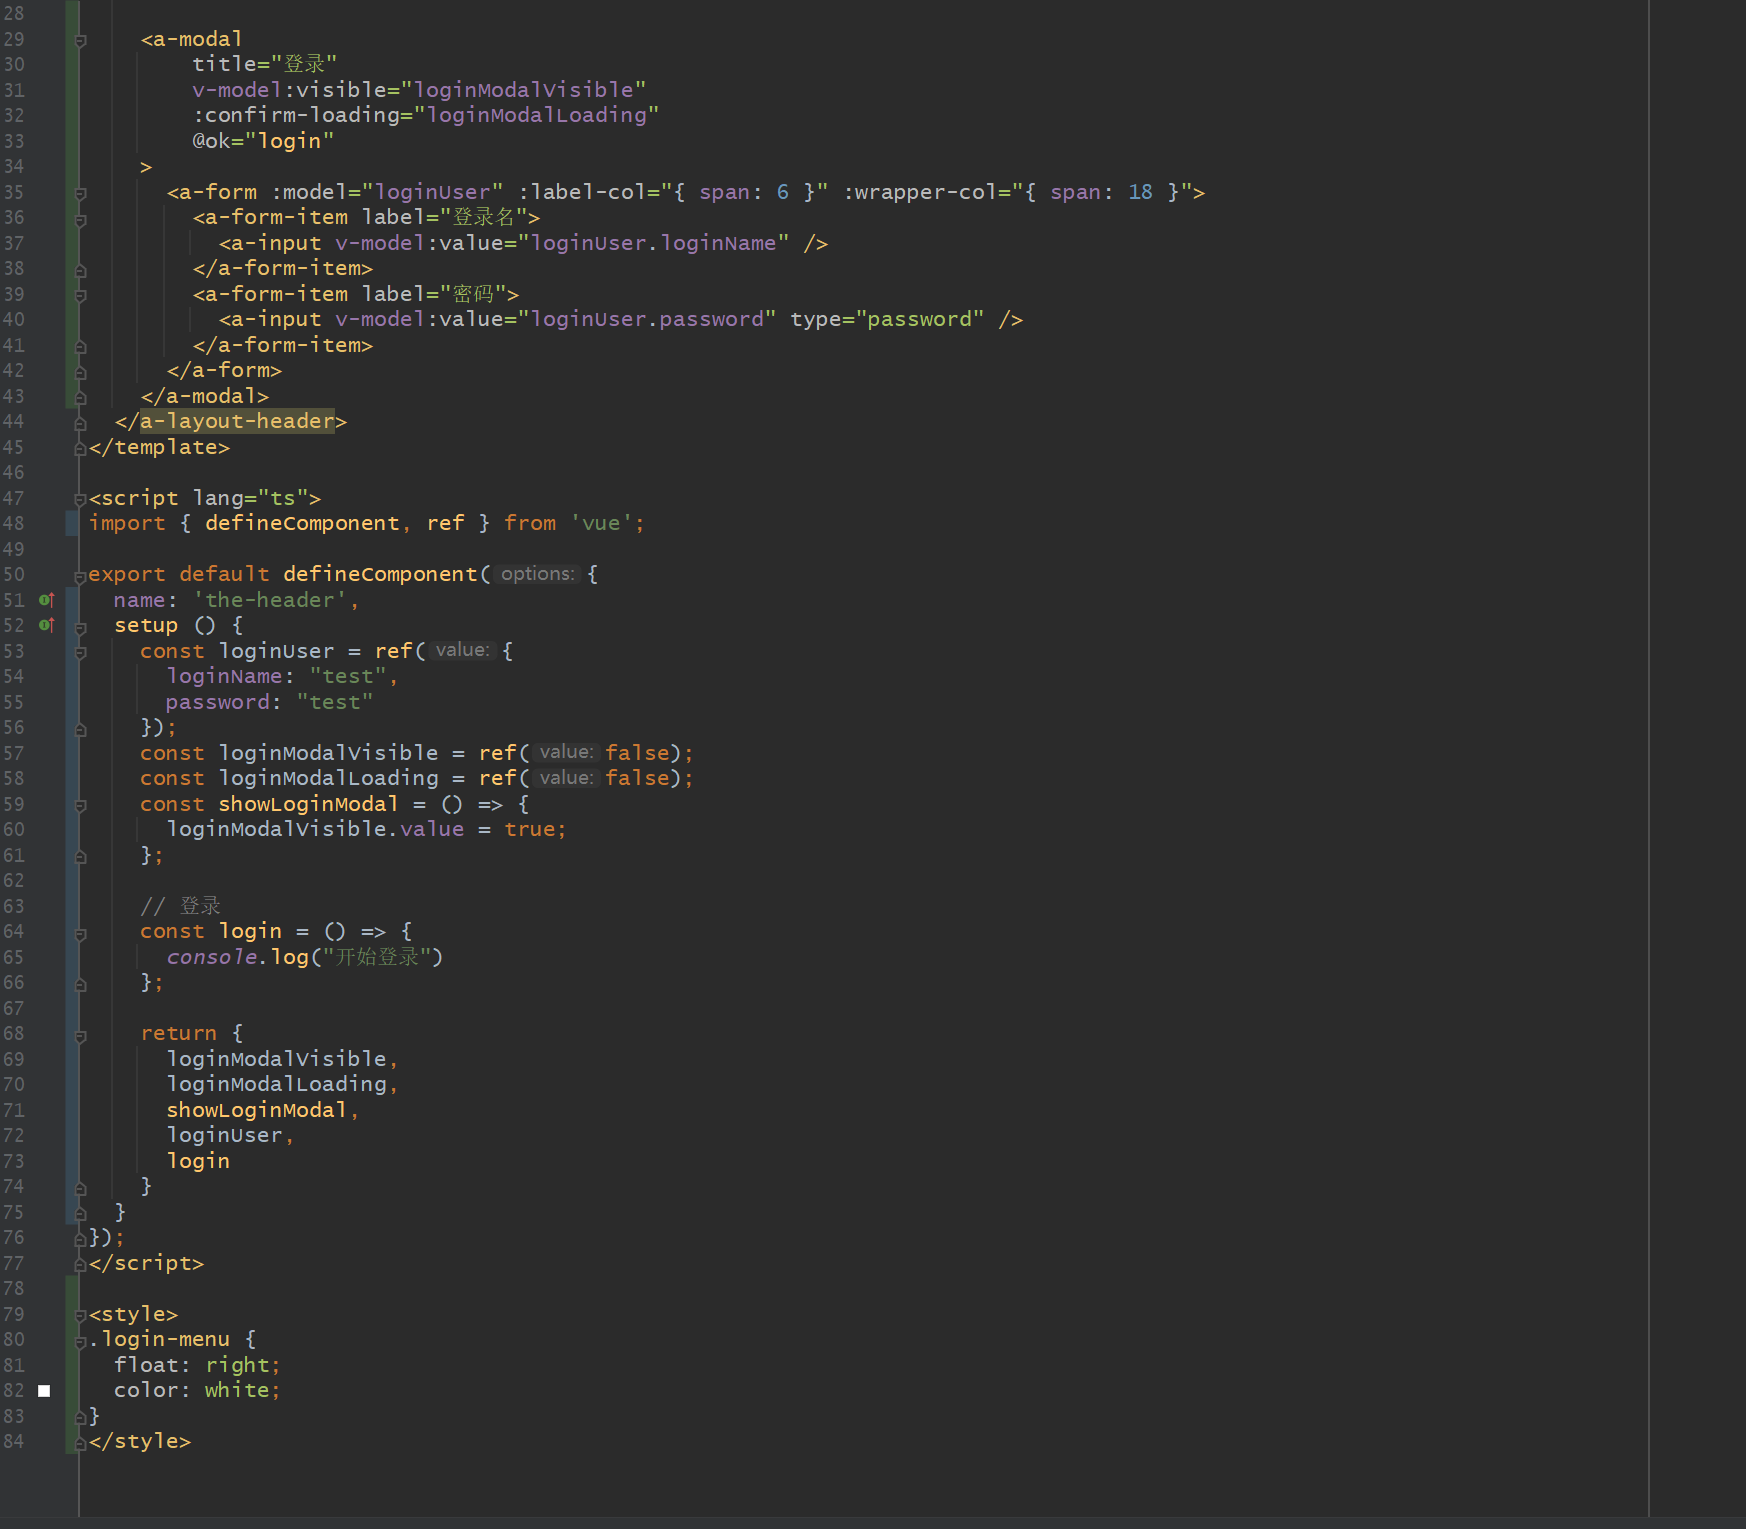Click the fold end marker at closing a-form tag

[x=81, y=372]
